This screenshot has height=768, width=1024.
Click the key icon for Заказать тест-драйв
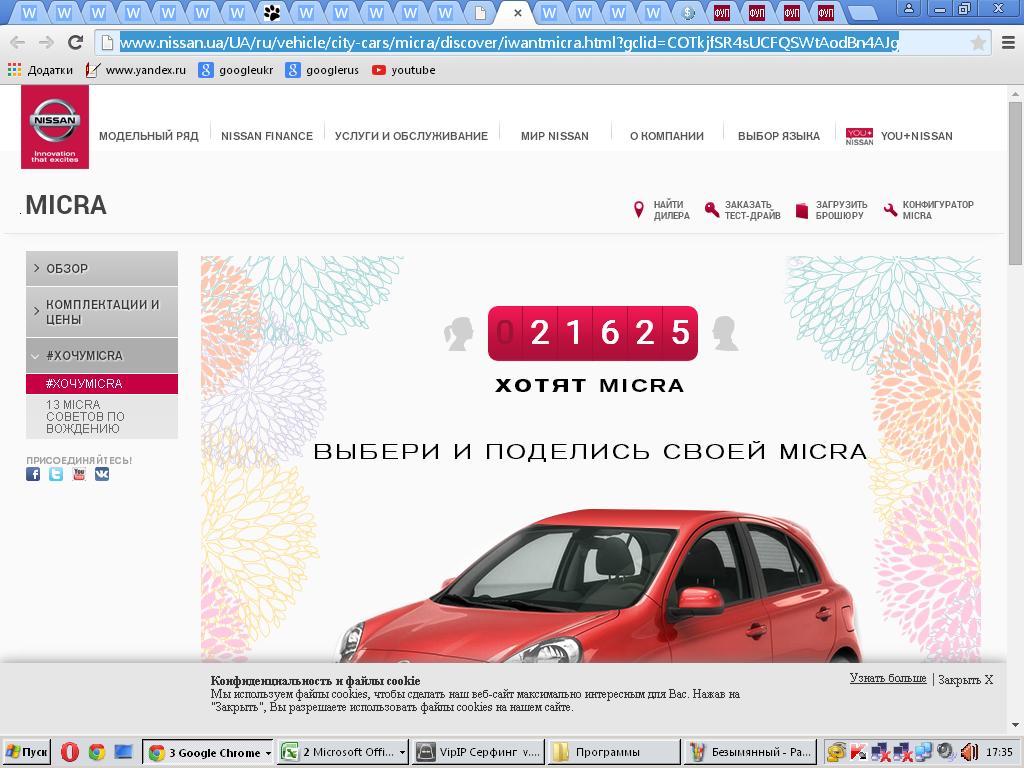(x=711, y=210)
